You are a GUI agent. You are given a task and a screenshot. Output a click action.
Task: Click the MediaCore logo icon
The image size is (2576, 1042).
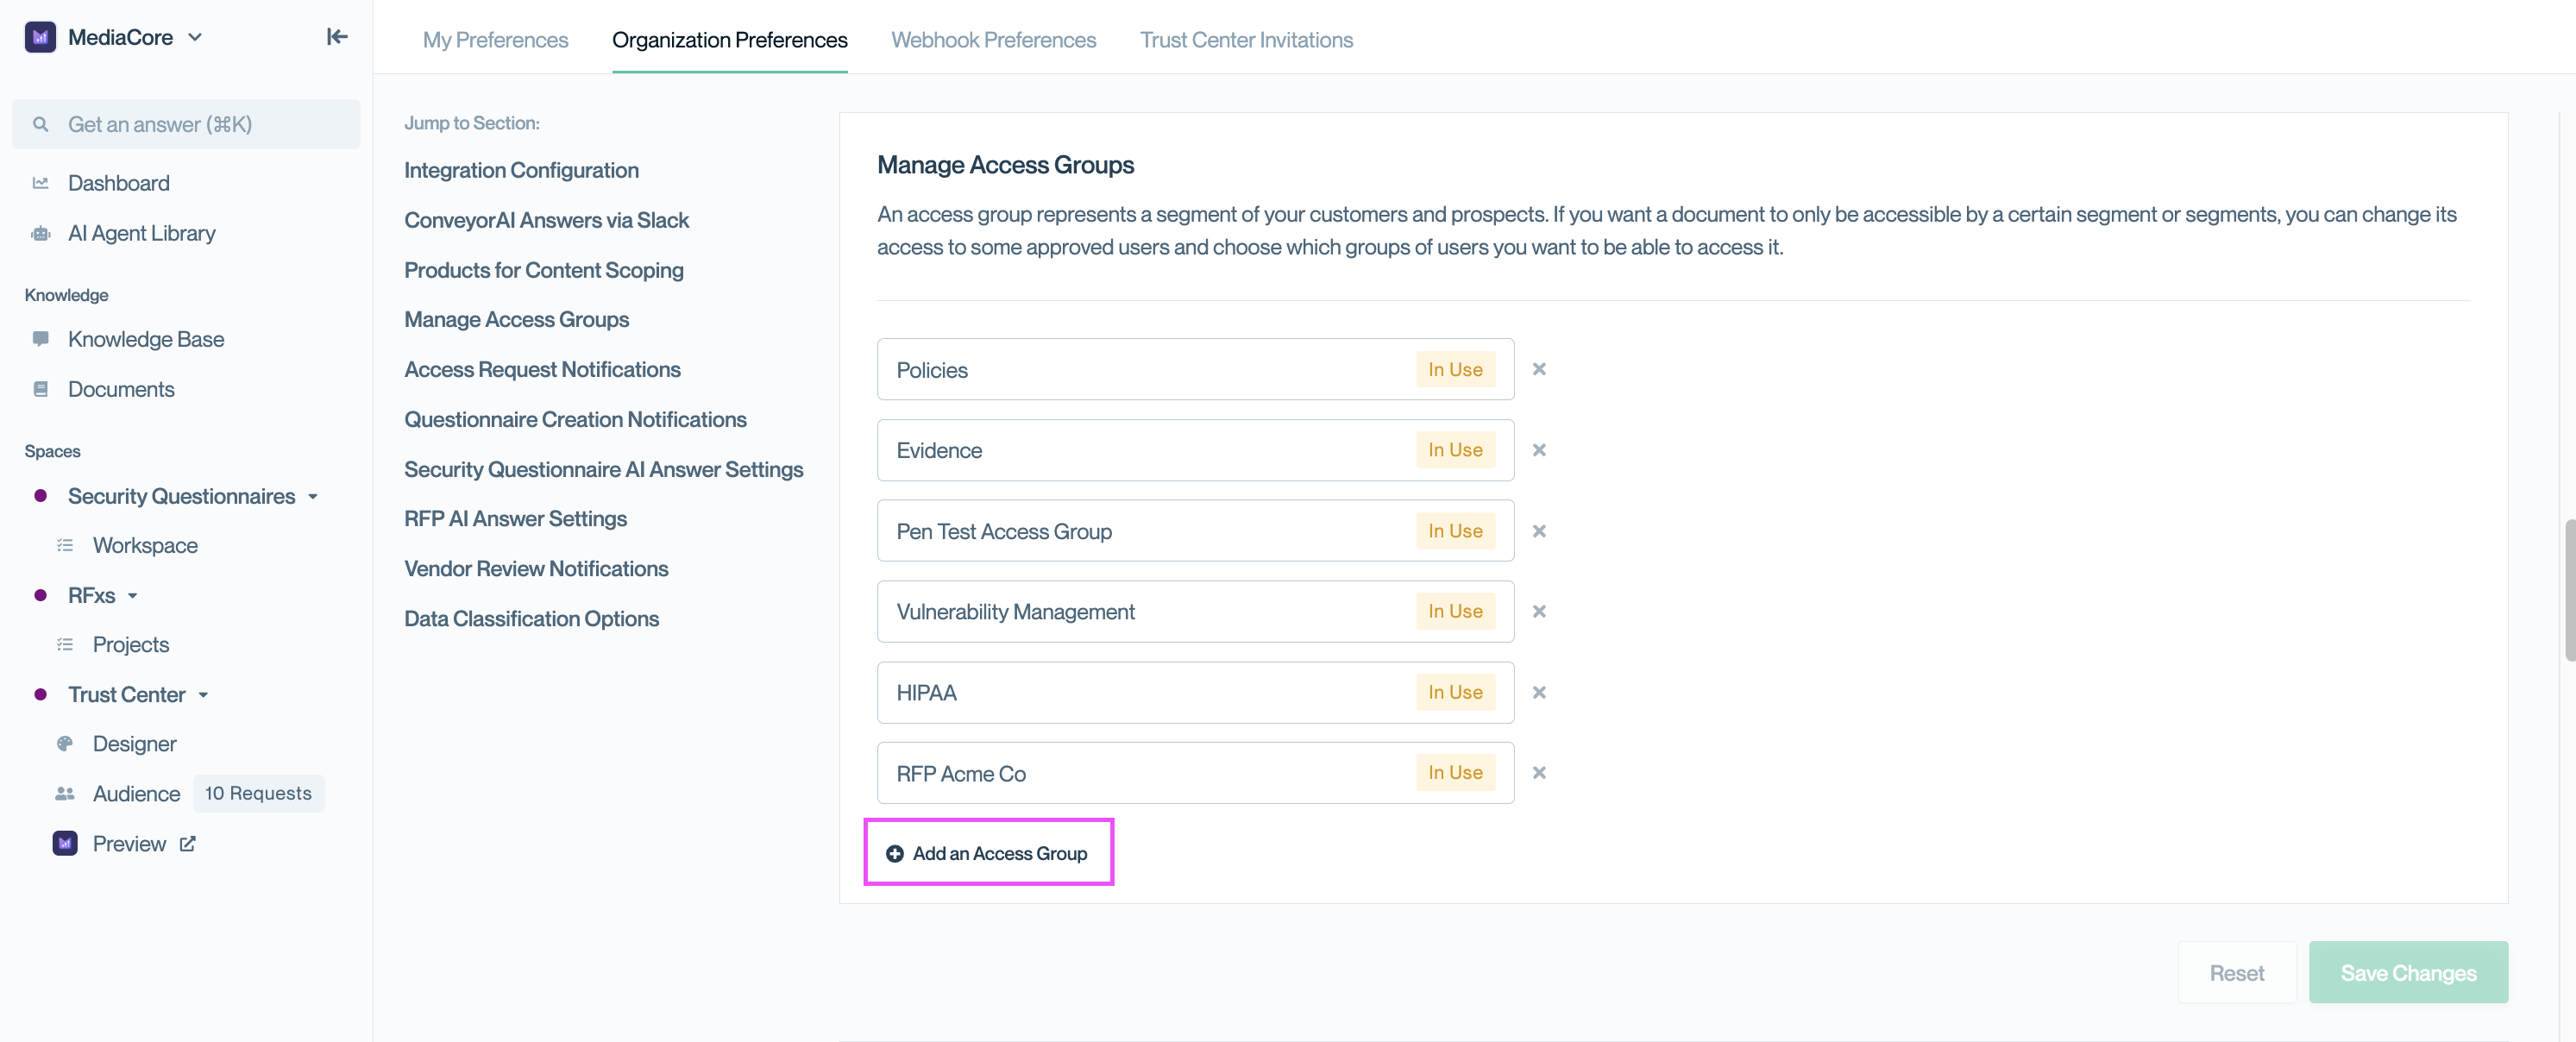tap(40, 37)
